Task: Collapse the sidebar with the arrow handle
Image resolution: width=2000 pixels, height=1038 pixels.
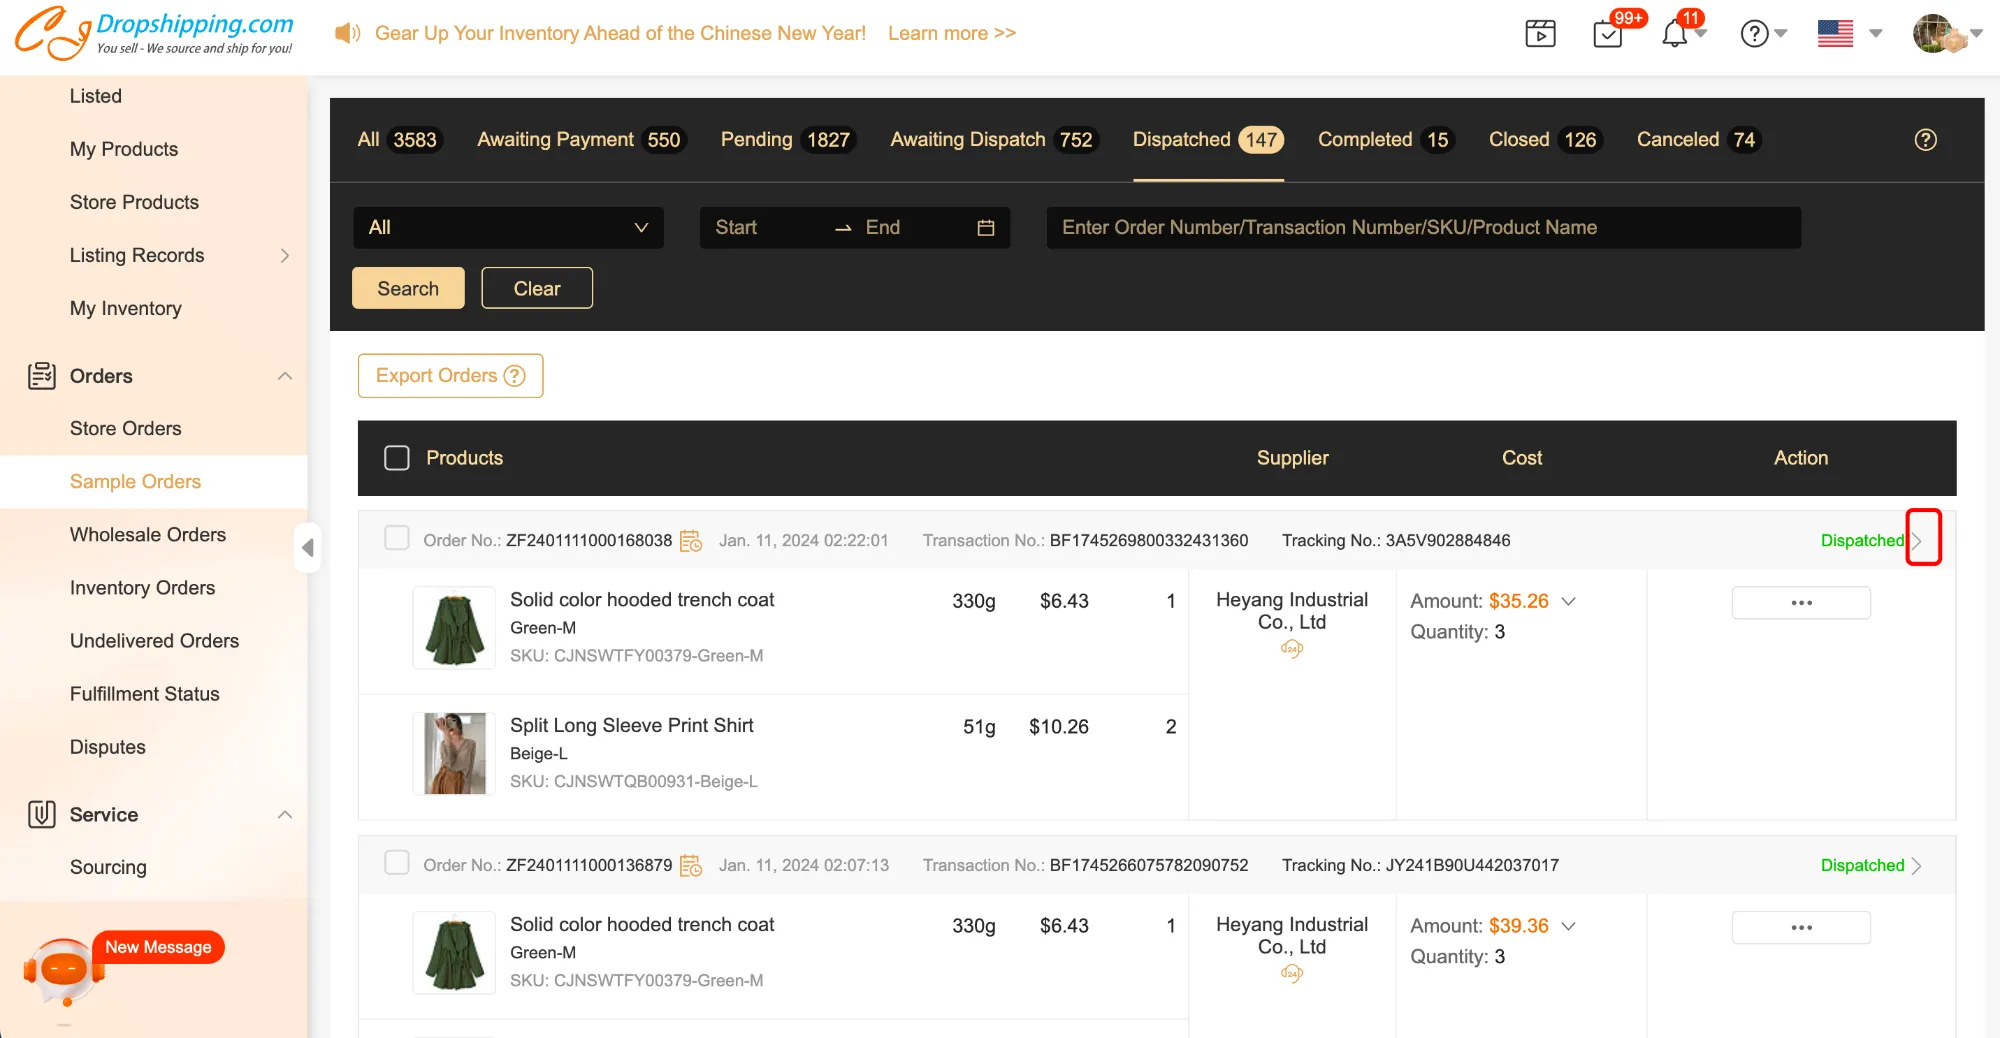Action: point(308,547)
